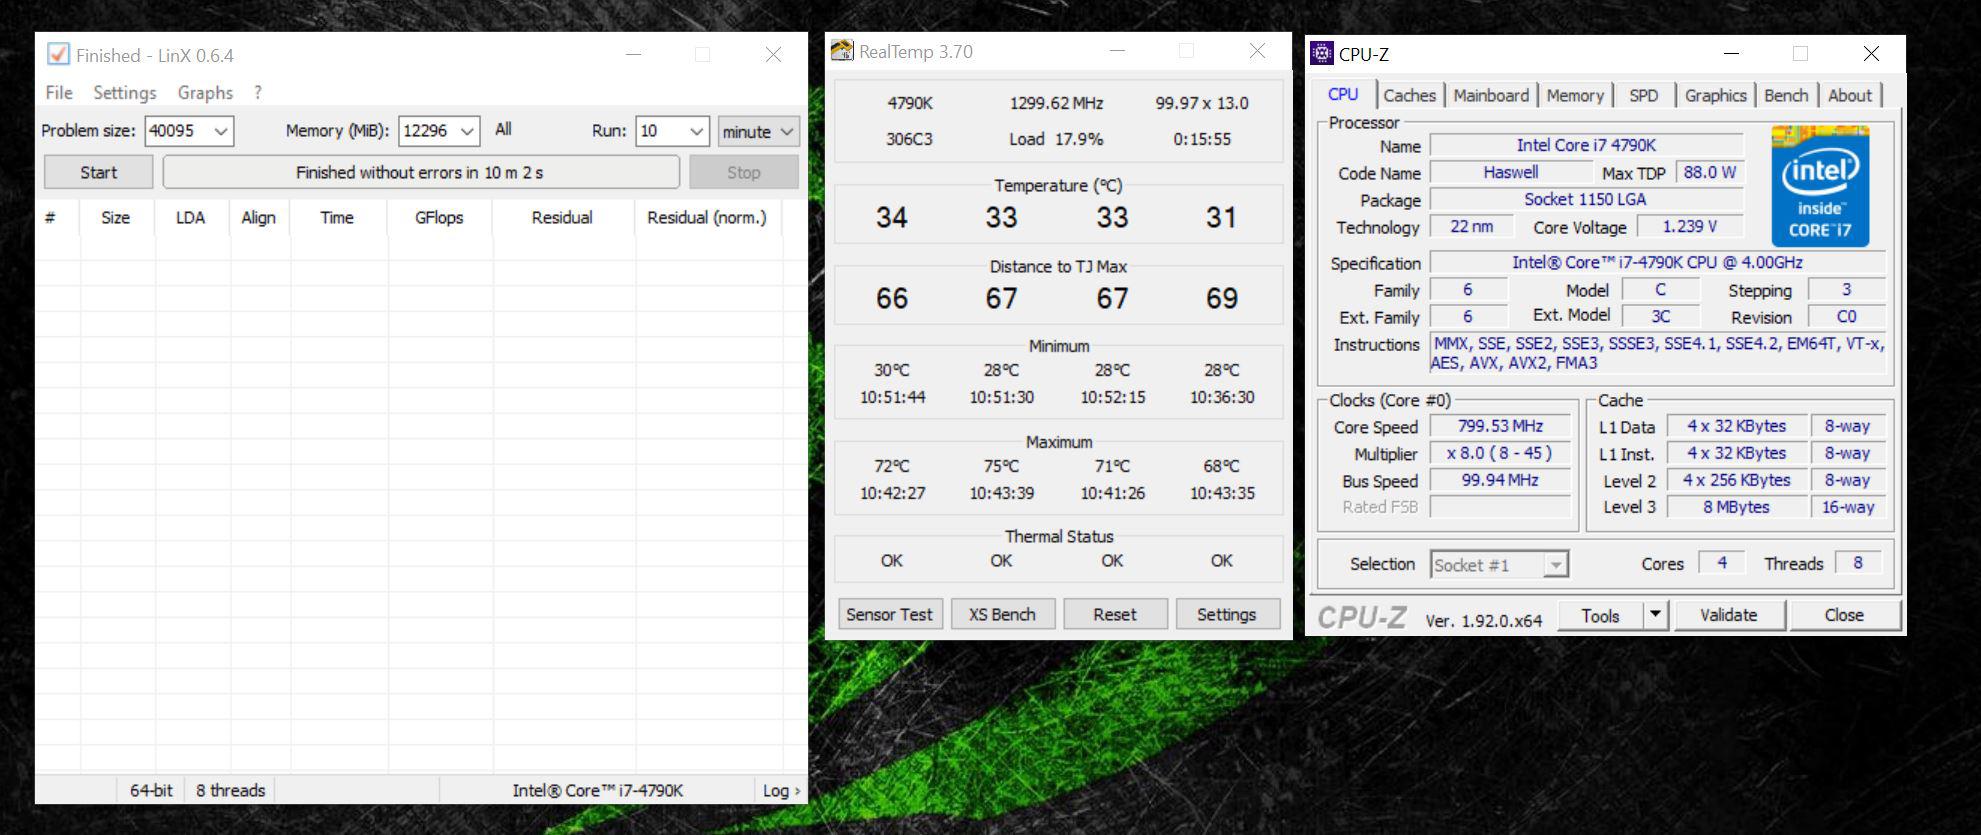Image resolution: width=1981 pixels, height=835 pixels.
Task: Click the Log expander in status bar
Action: click(781, 790)
